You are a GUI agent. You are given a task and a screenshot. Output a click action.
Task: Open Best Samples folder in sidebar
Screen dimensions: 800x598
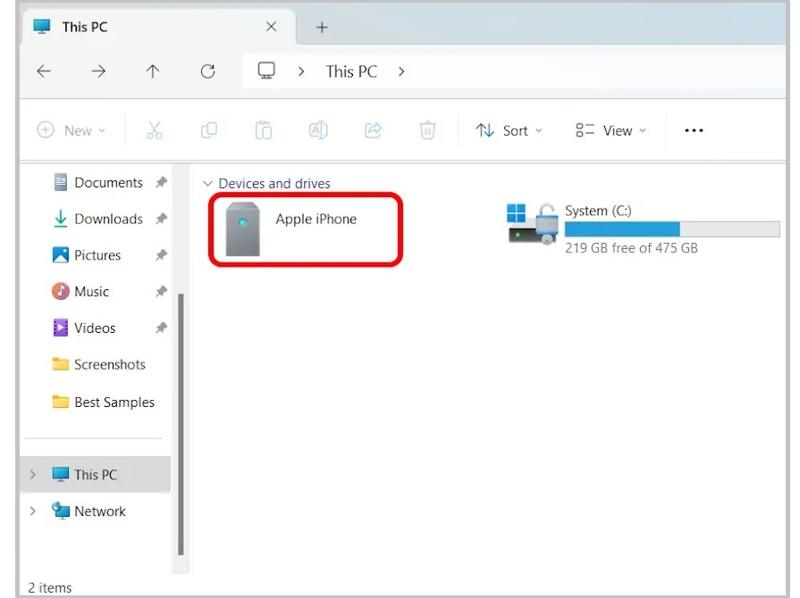(103, 402)
